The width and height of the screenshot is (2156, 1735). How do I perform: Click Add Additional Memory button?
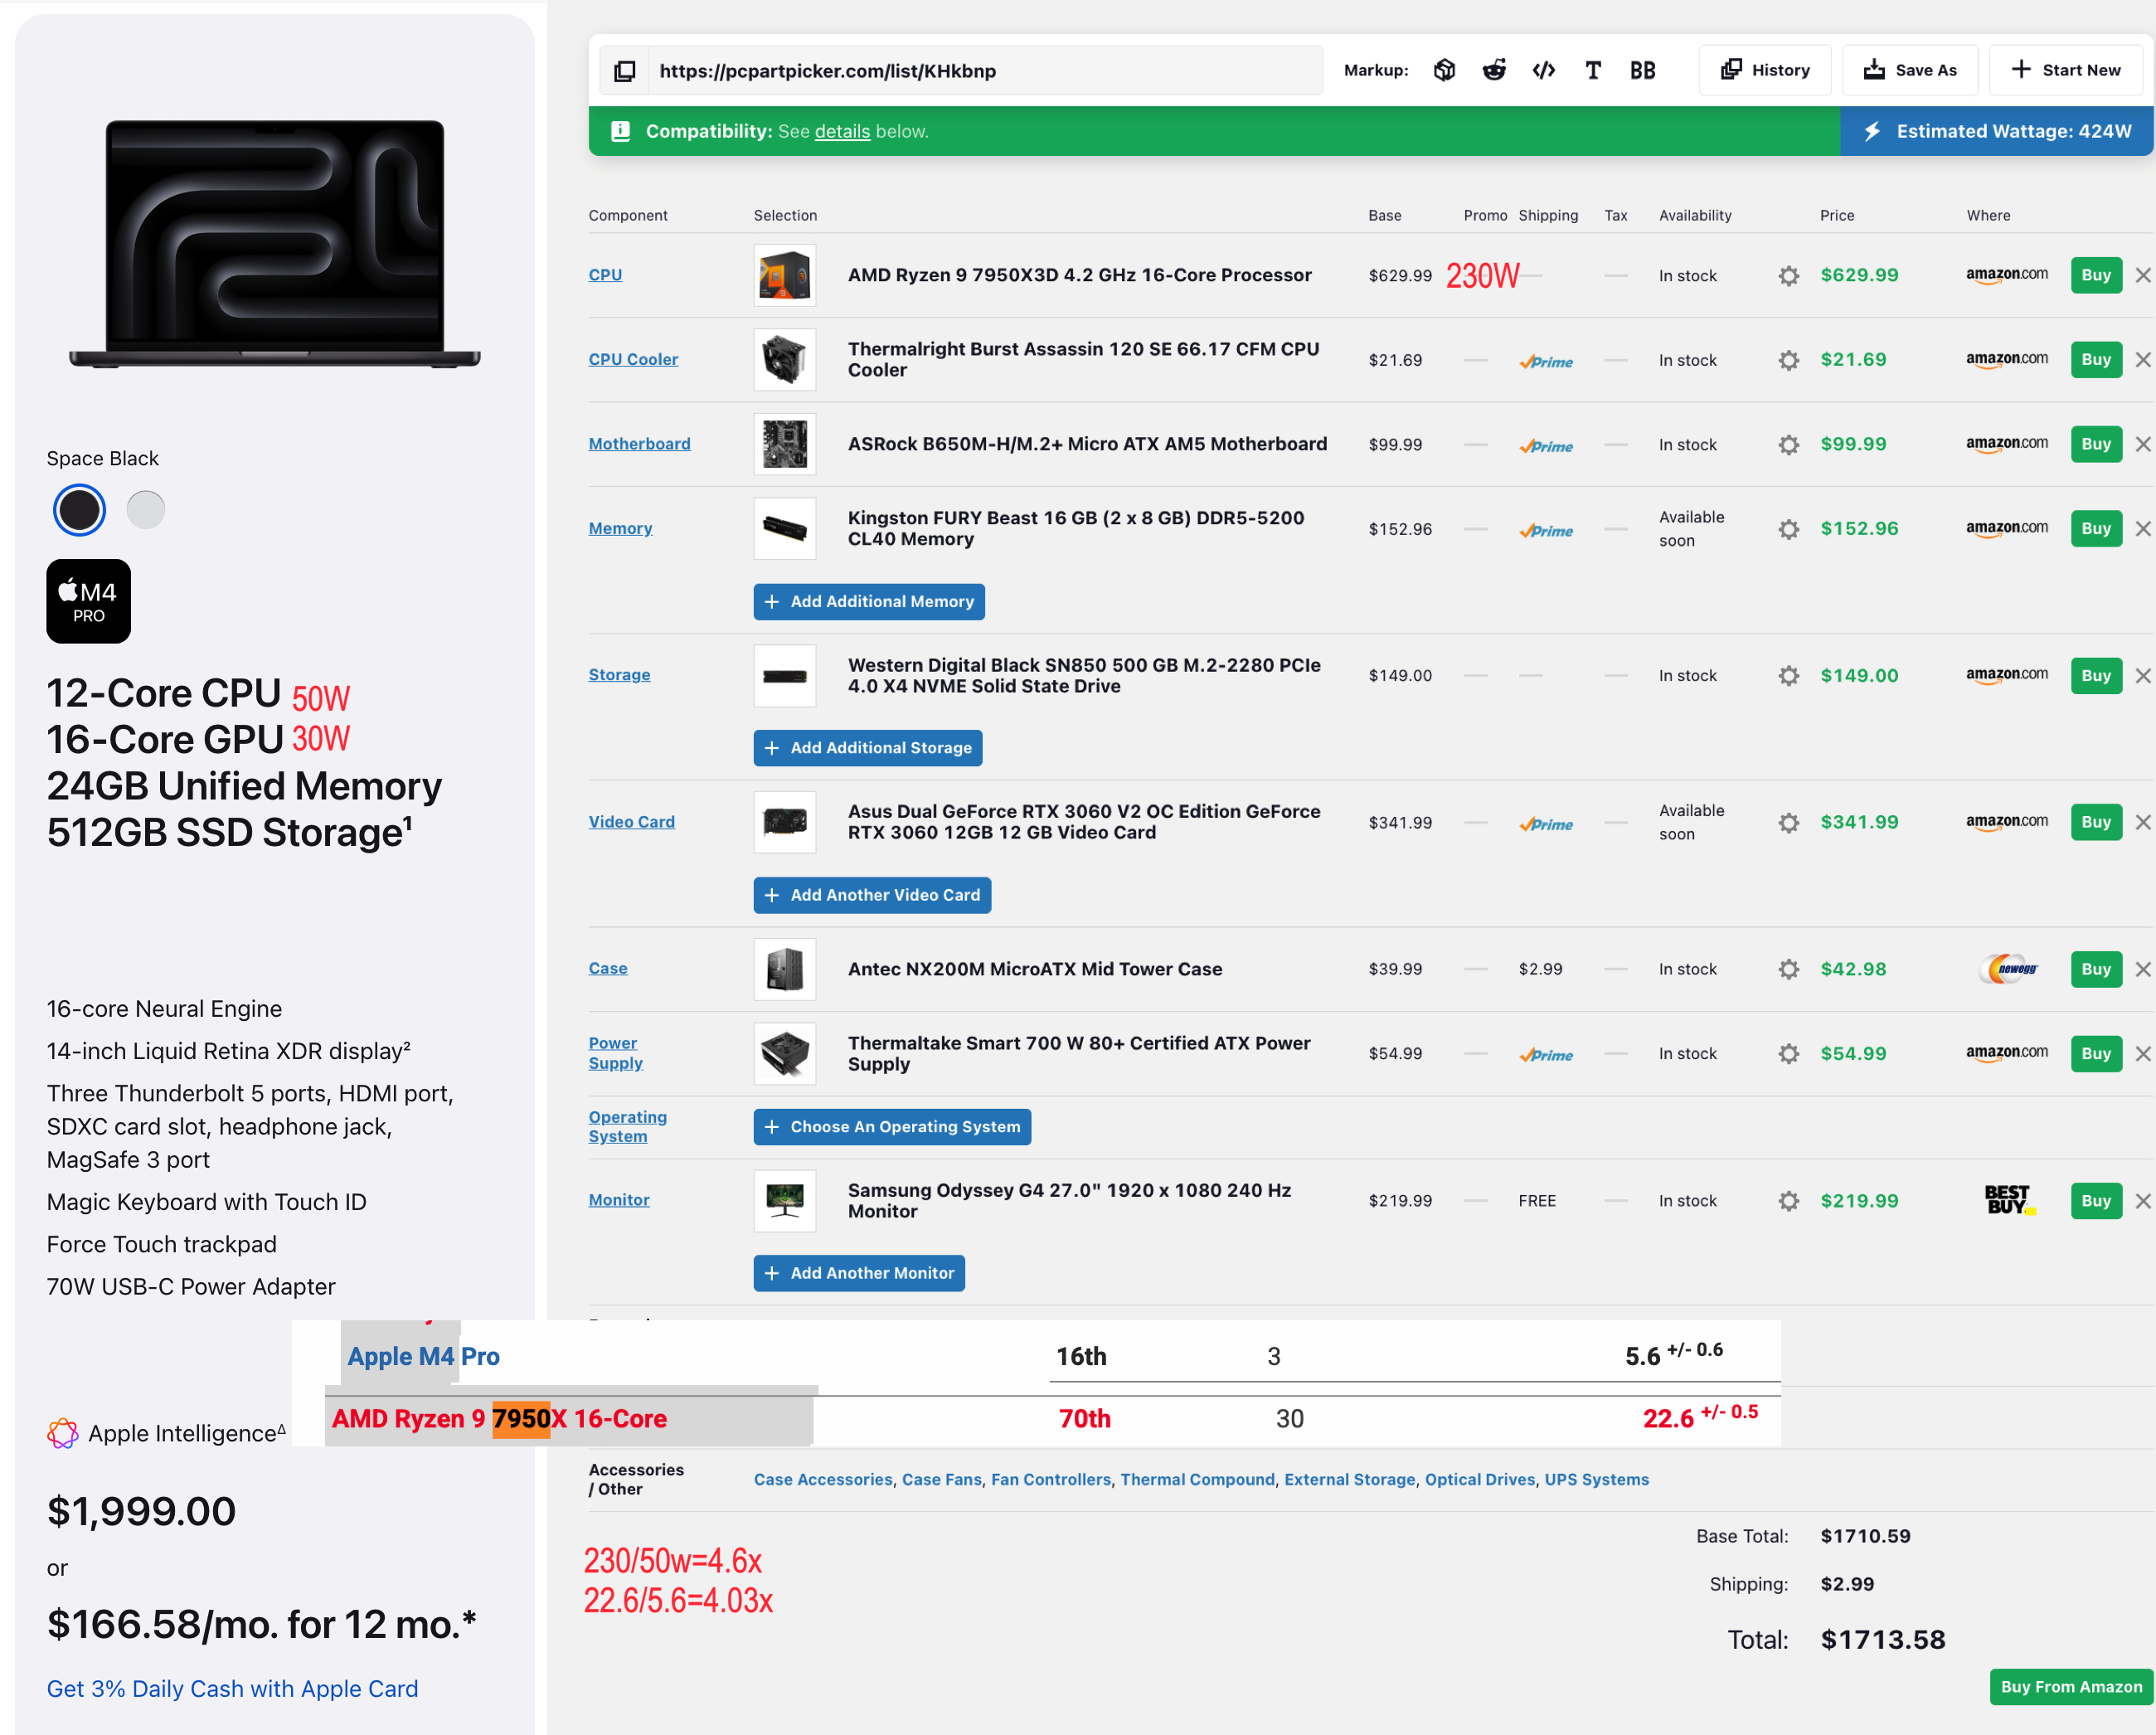(x=868, y=602)
